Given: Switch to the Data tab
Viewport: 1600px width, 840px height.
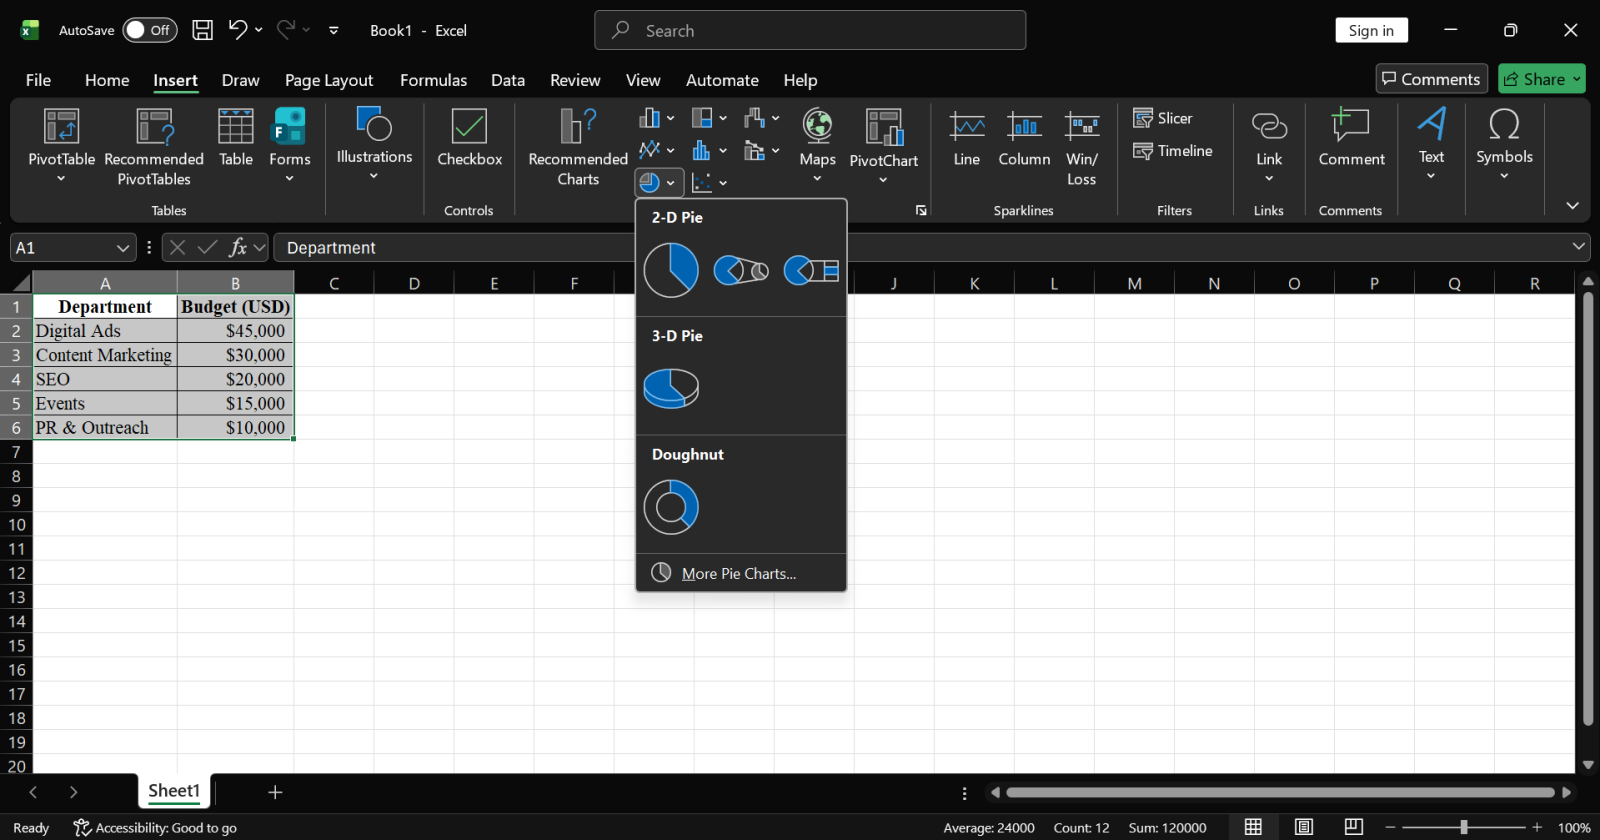Looking at the screenshot, I should pos(508,80).
